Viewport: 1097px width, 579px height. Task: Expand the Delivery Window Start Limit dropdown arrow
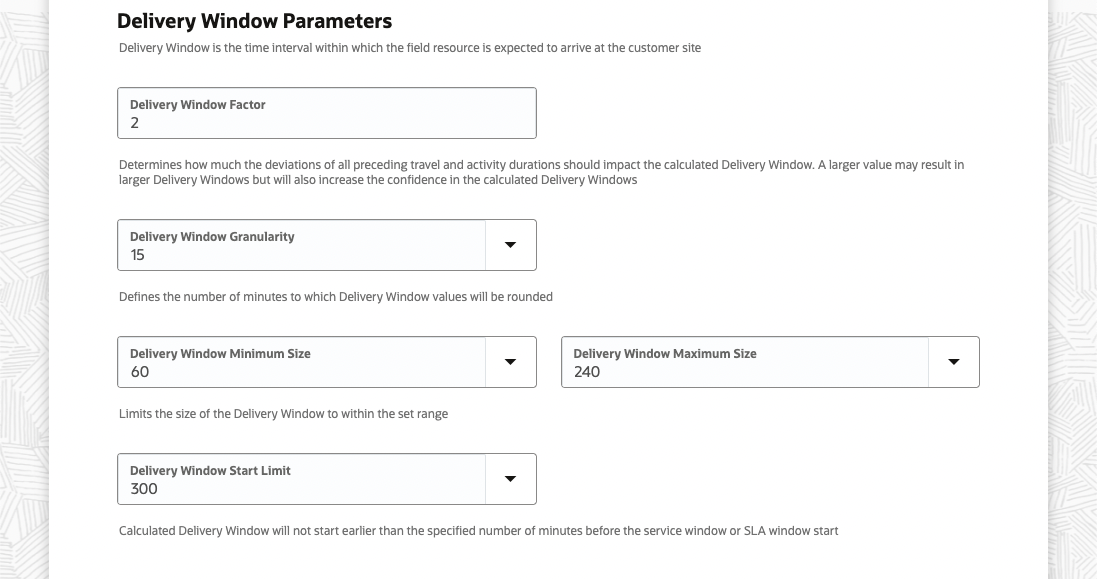pos(510,479)
